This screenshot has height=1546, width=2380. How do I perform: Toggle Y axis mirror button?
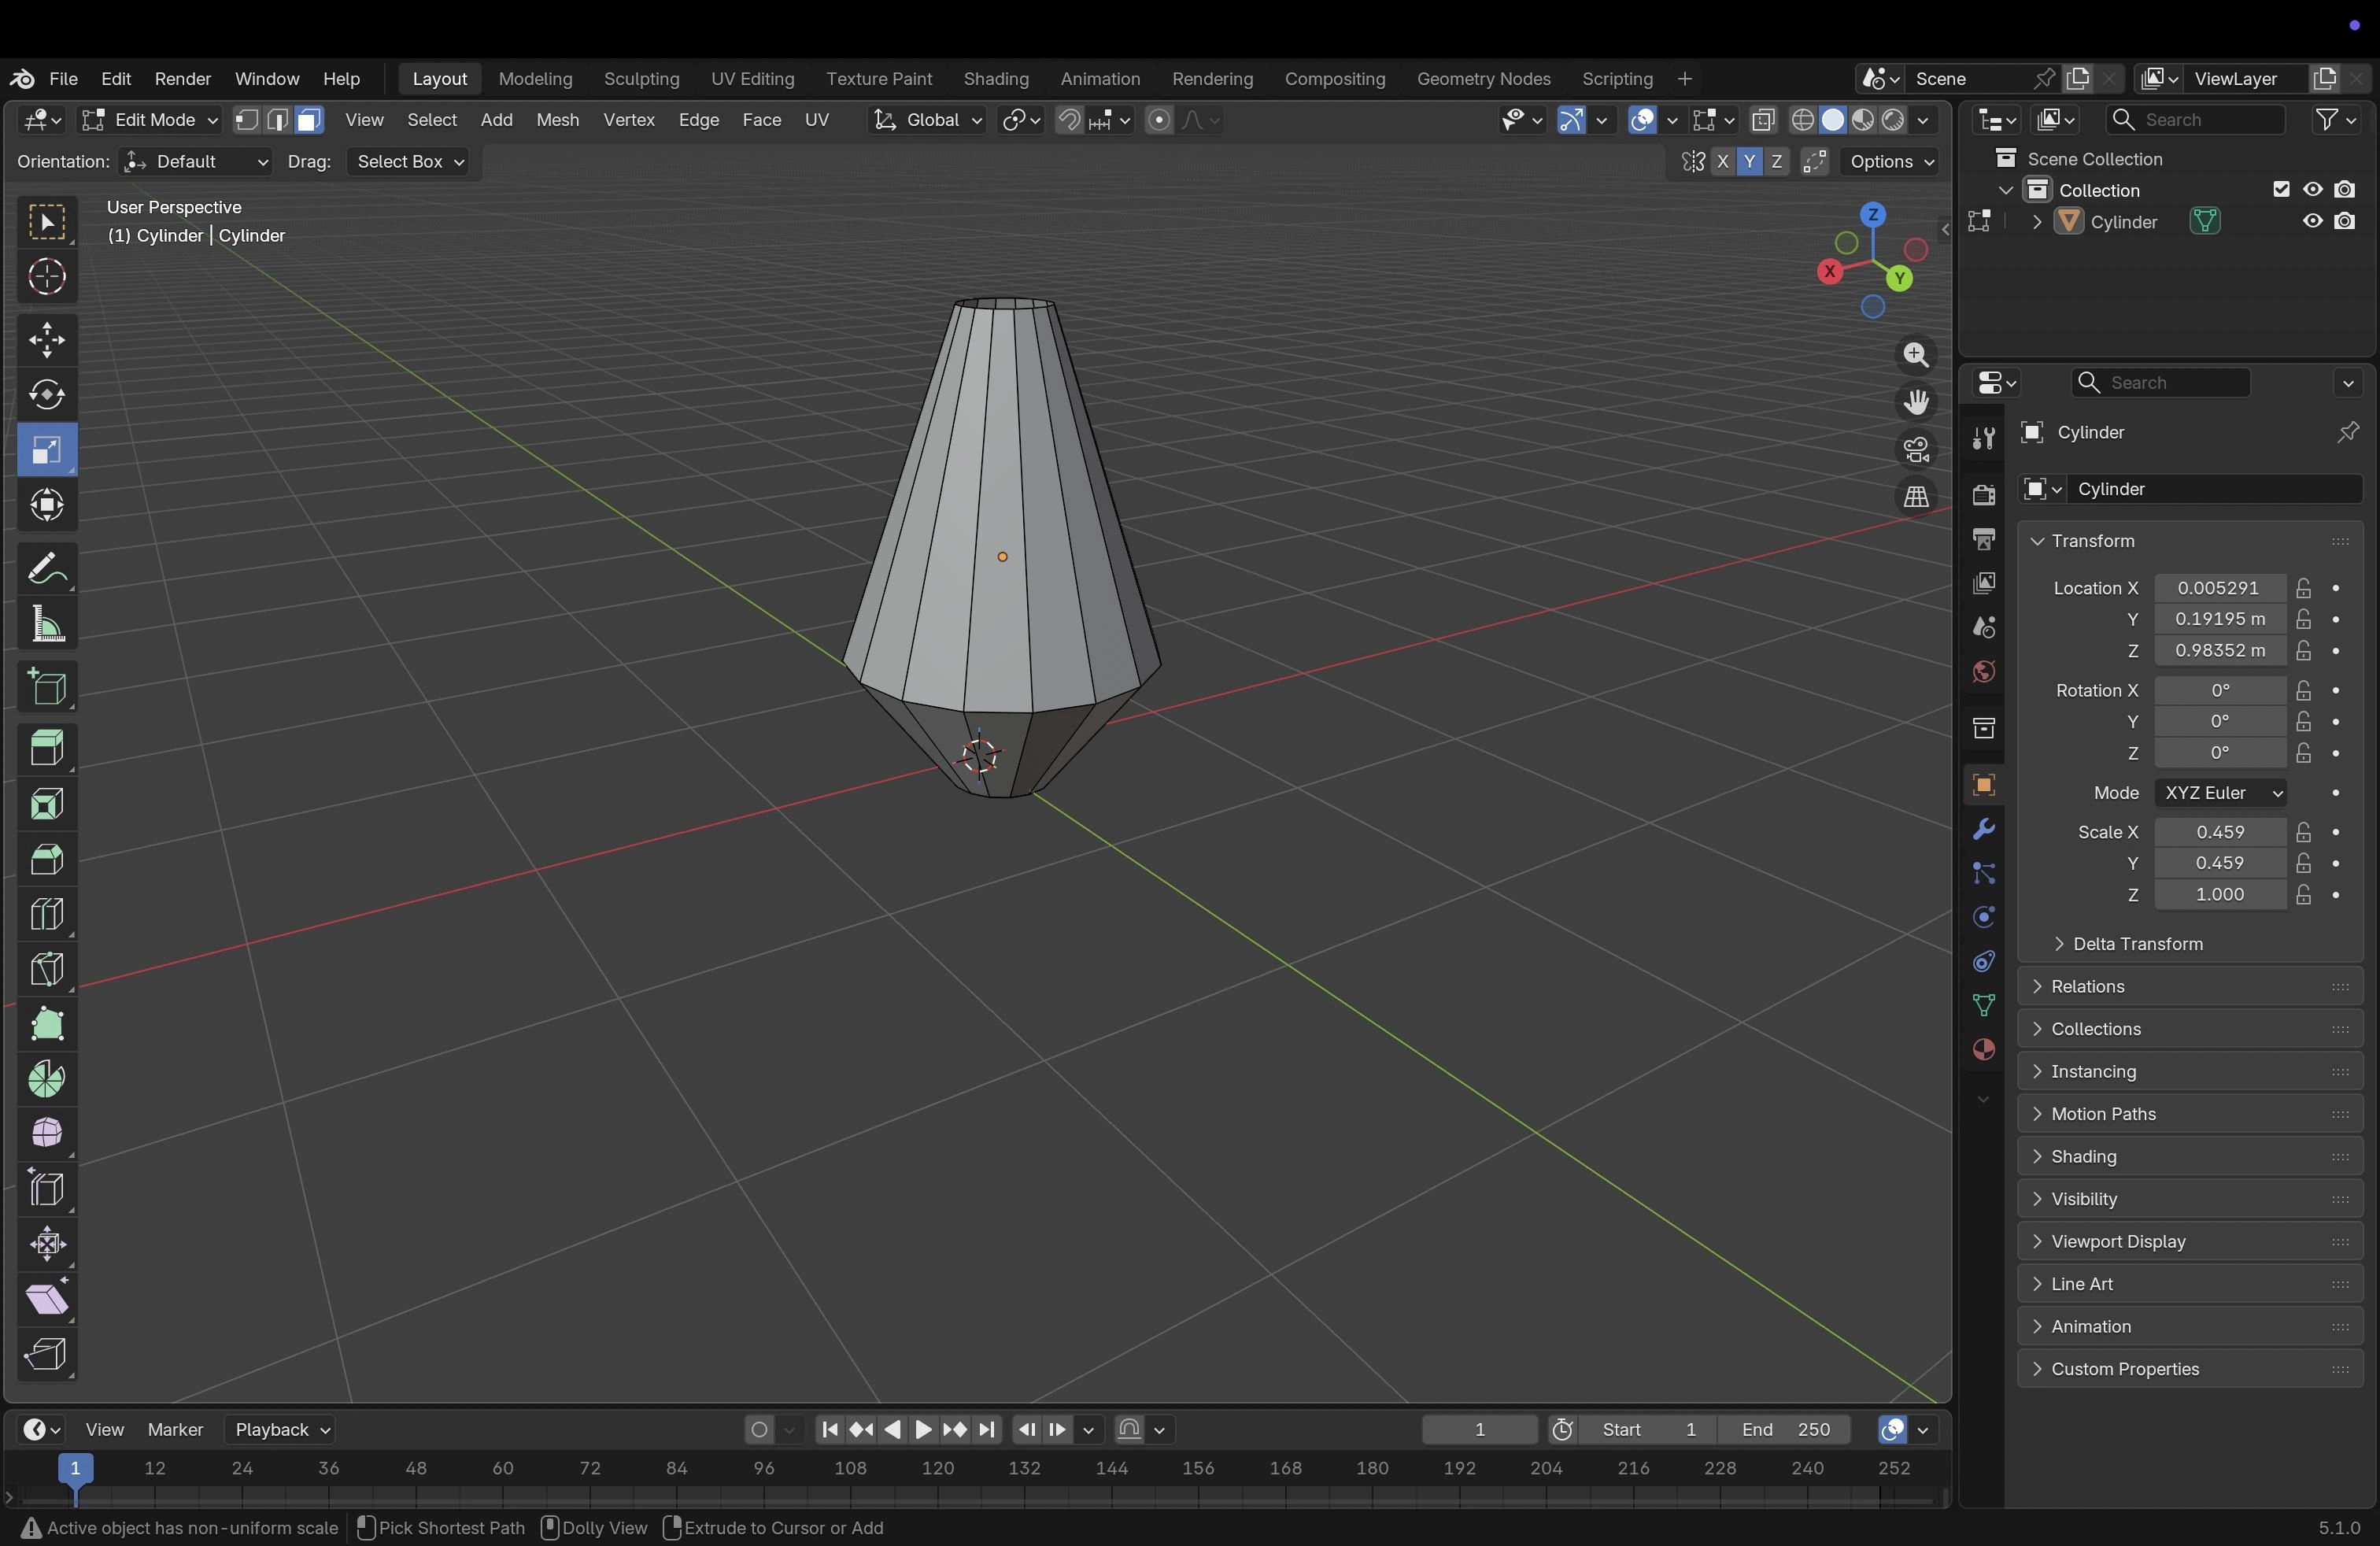click(x=1749, y=162)
